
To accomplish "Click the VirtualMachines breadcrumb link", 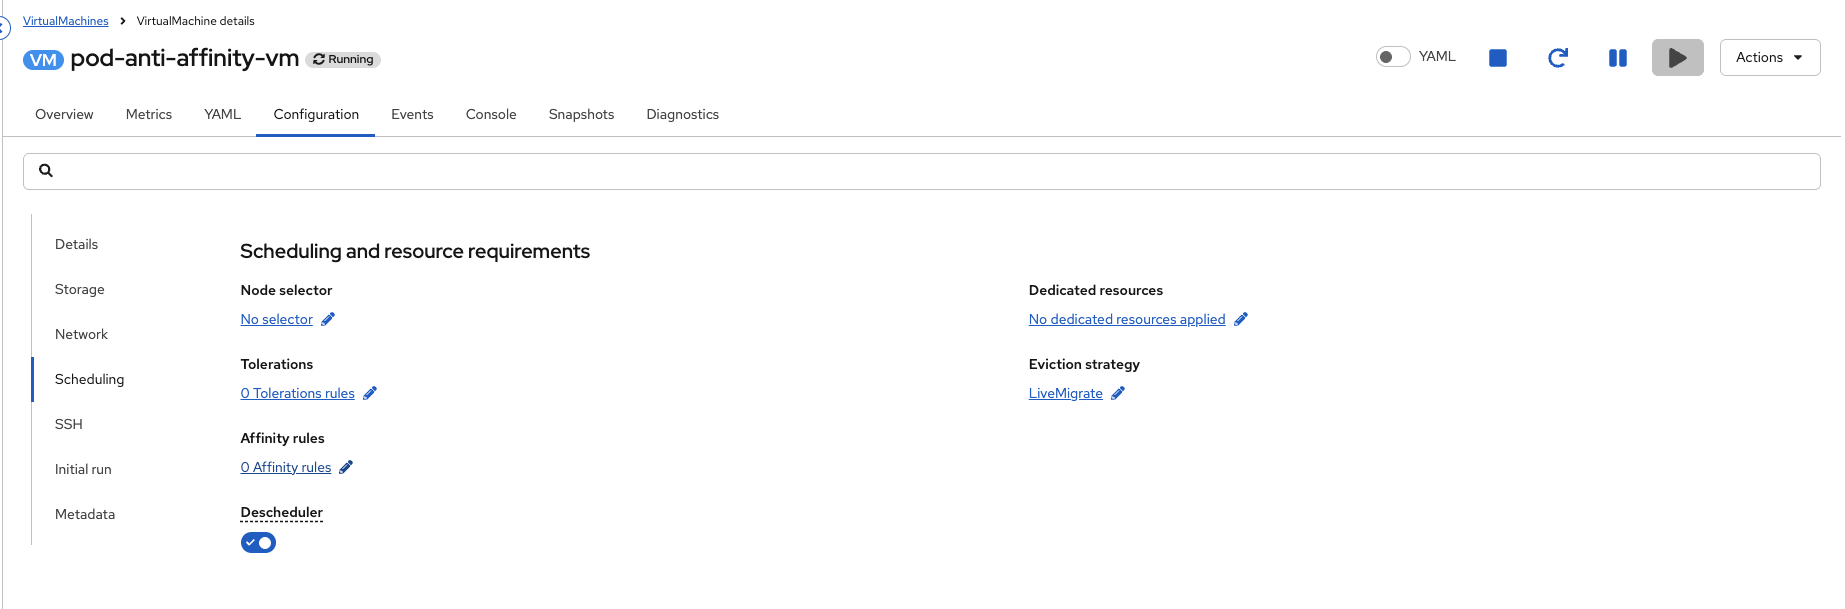I will 66,21.
